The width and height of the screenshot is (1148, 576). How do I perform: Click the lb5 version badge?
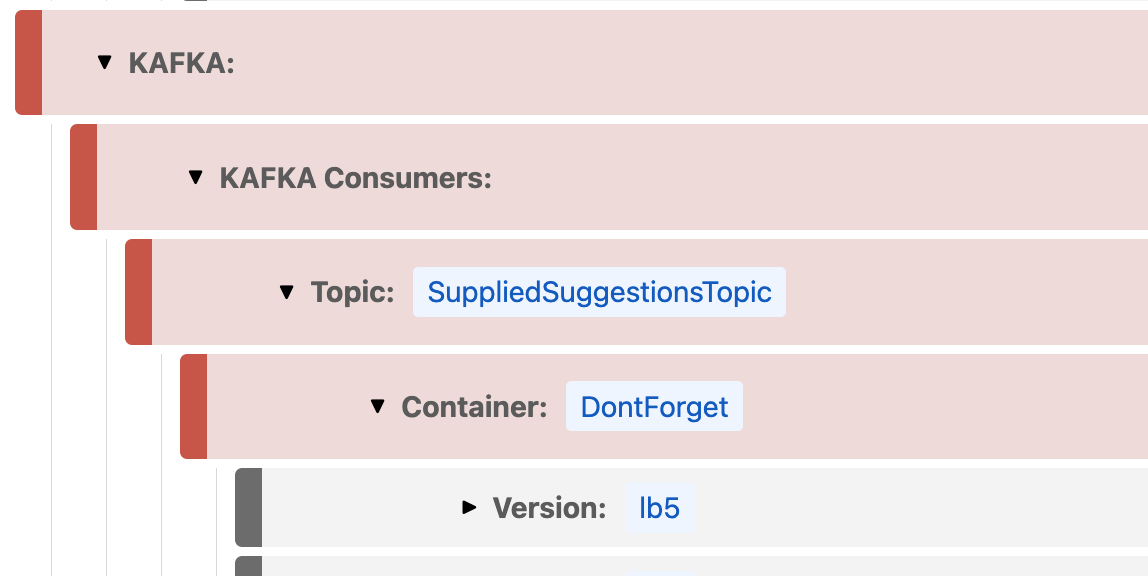pos(659,507)
